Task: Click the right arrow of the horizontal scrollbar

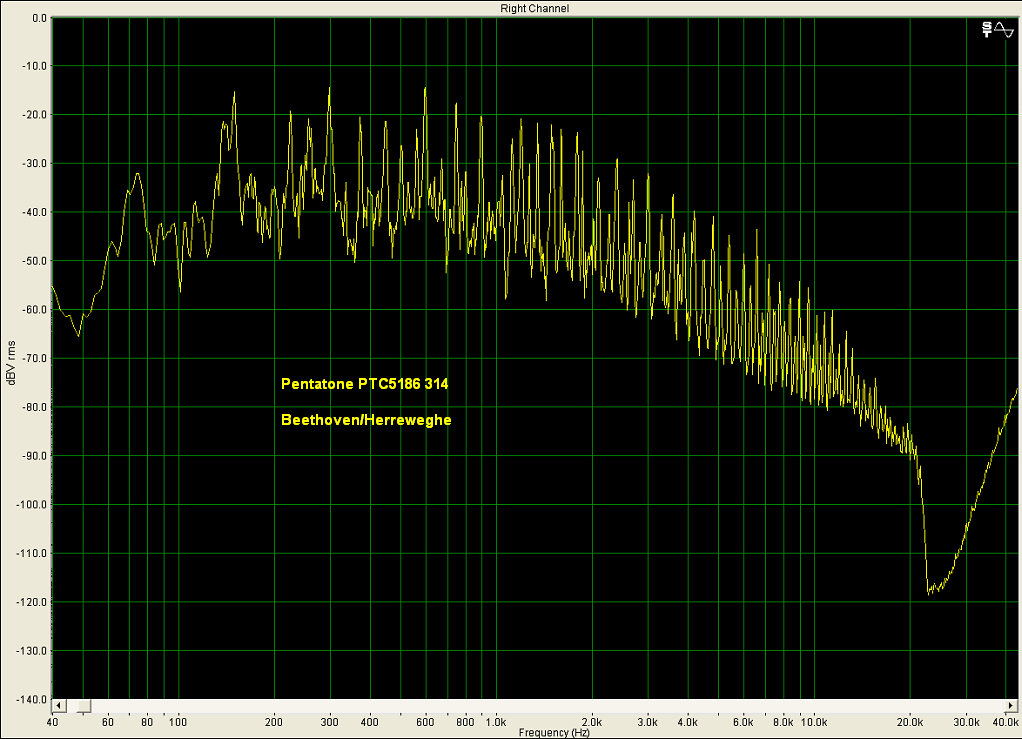Action: pos(1011,706)
